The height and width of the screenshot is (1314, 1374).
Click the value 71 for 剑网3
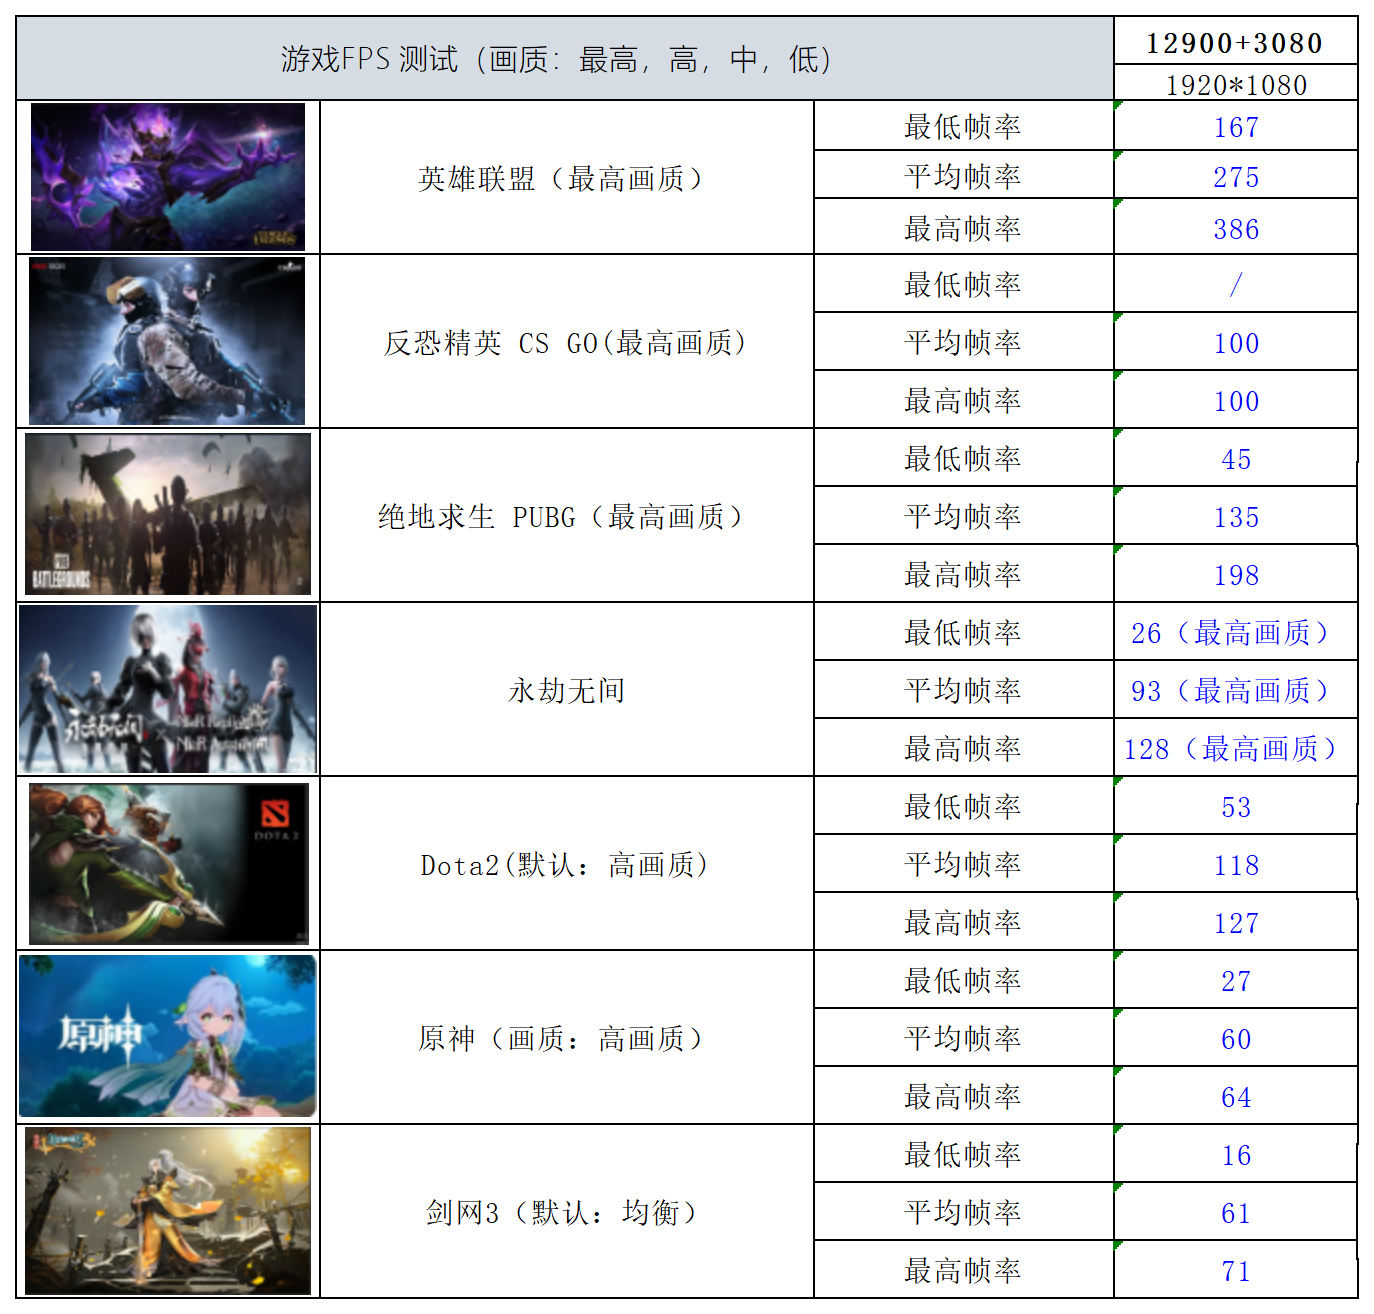point(1236,1270)
